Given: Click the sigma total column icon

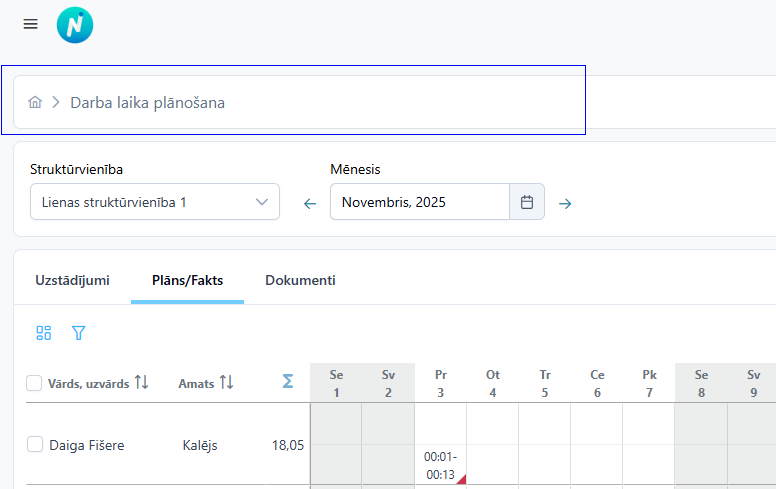Looking at the screenshot, I should click(288, 381).
